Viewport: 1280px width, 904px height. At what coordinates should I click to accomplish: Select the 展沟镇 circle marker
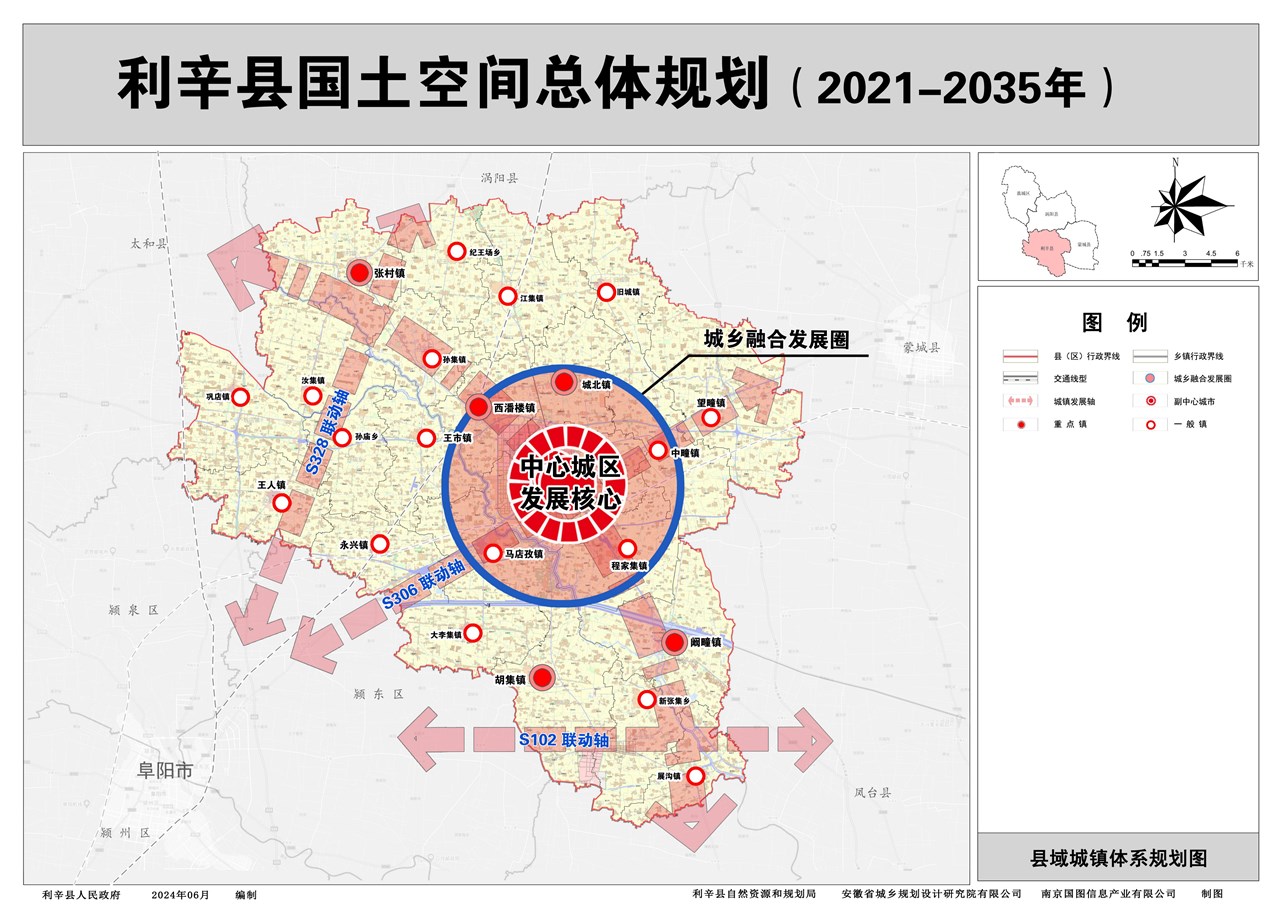point(696,776)
